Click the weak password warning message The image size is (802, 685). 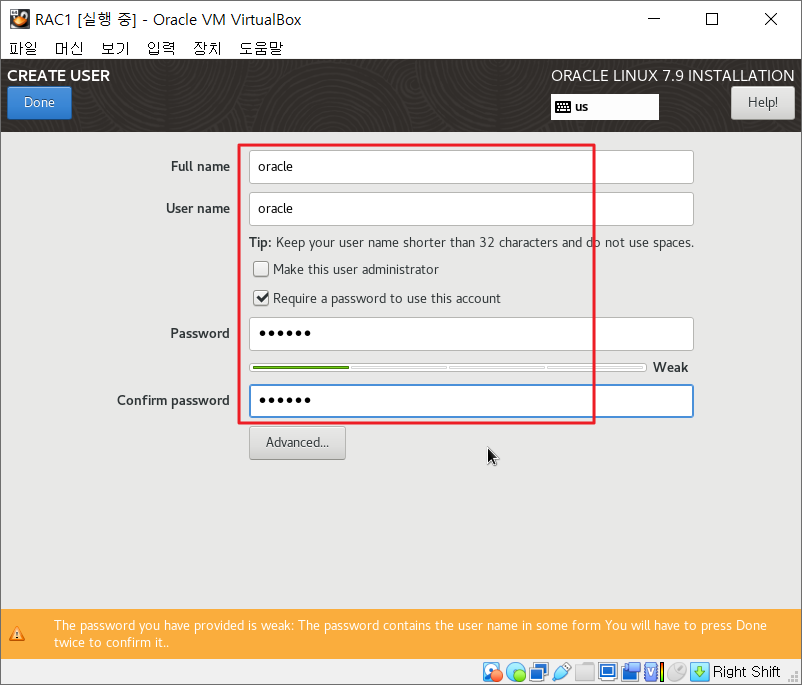(x=410, y=634)
